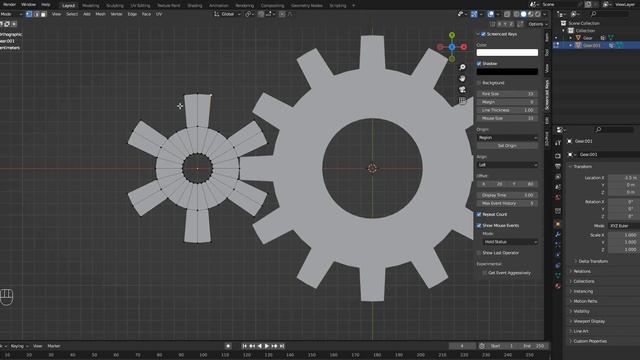Open the Object properties tab (orange square)
This screenshot has width=640, height=360.
tap(558, 224)
